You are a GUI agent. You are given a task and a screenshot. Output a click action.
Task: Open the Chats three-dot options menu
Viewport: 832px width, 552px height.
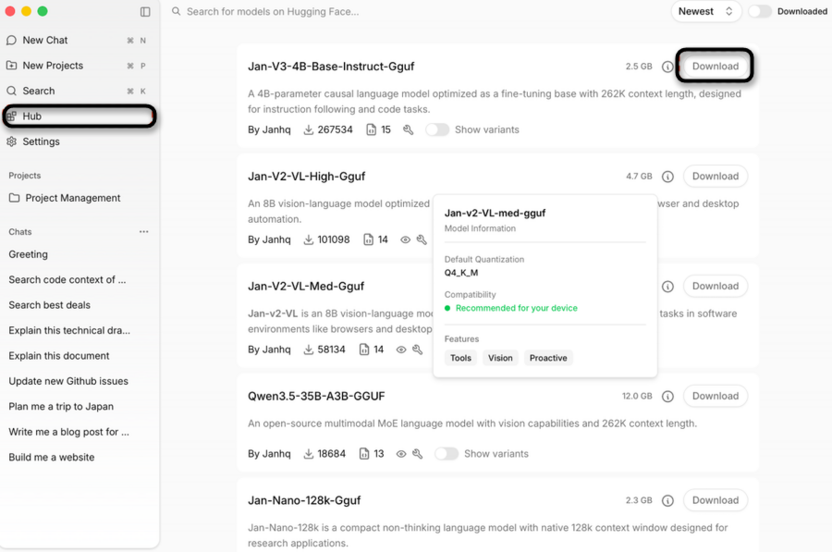point(144,232)
